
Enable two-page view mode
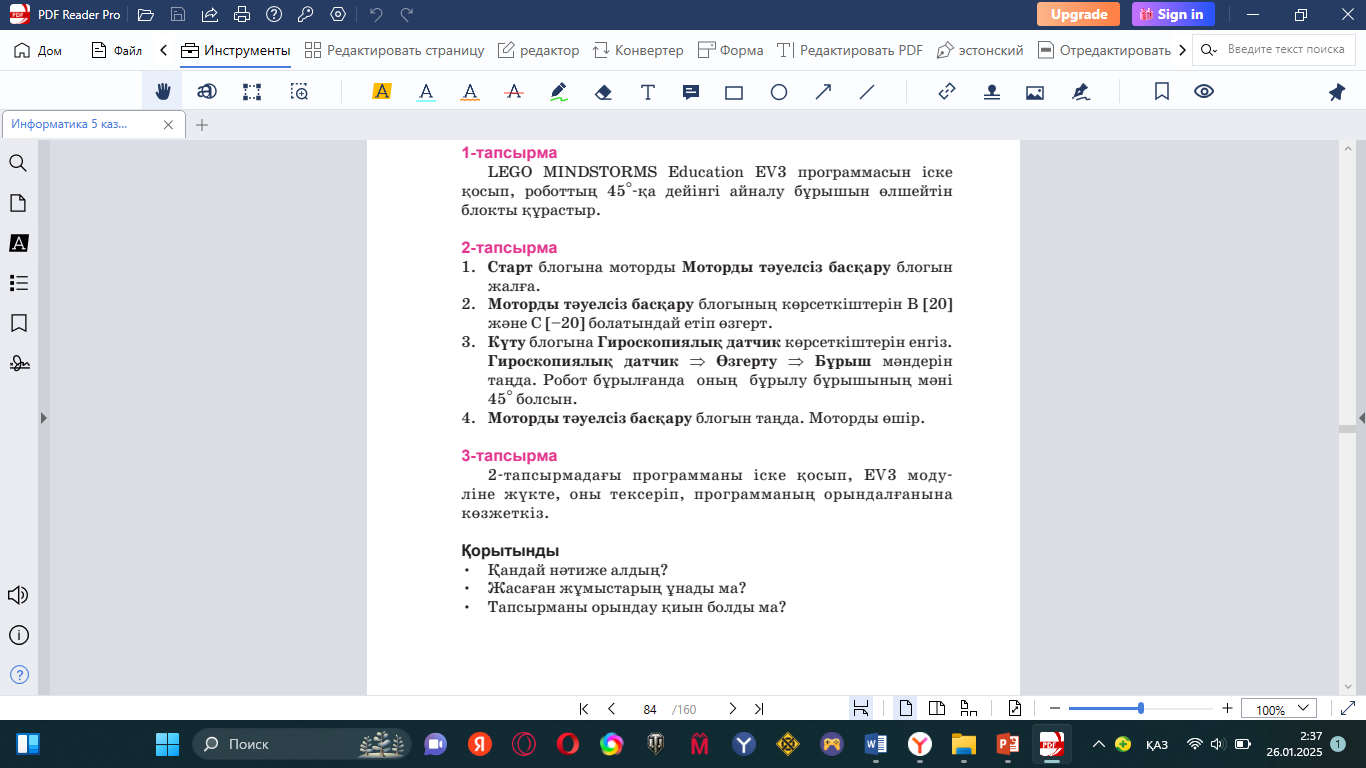click(x=937, y=709)
